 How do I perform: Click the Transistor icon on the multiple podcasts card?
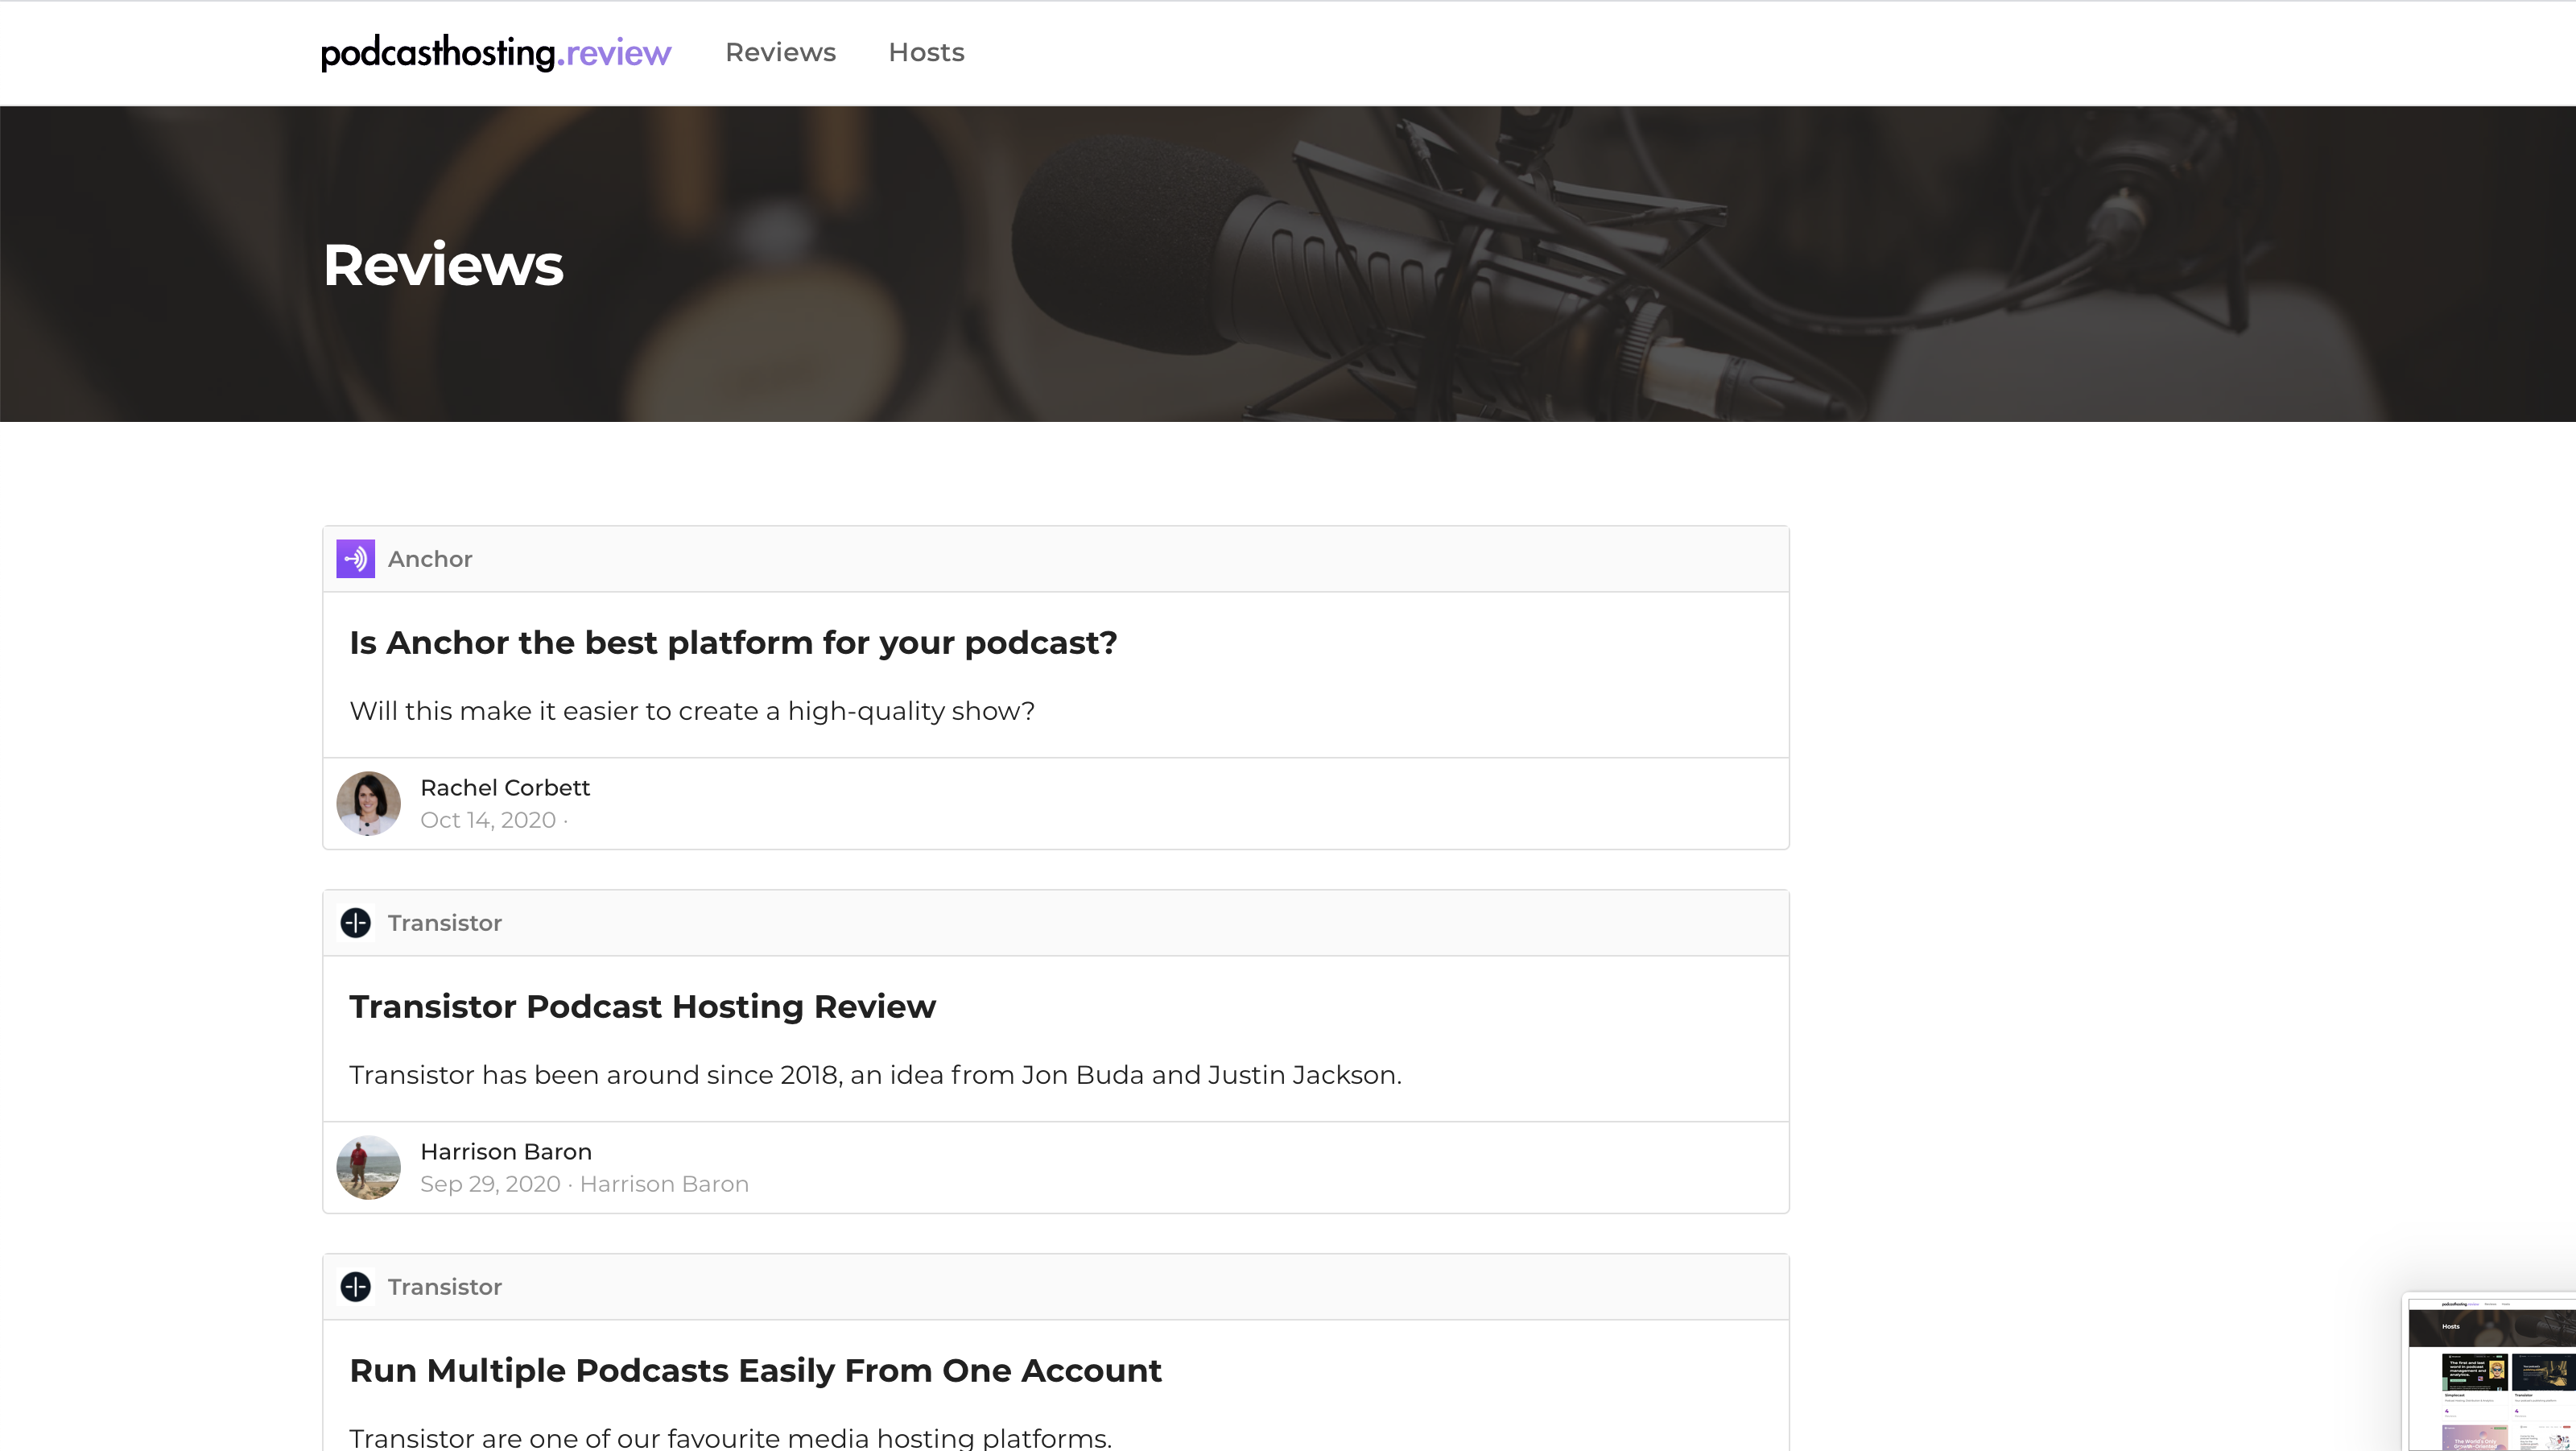355,1287
